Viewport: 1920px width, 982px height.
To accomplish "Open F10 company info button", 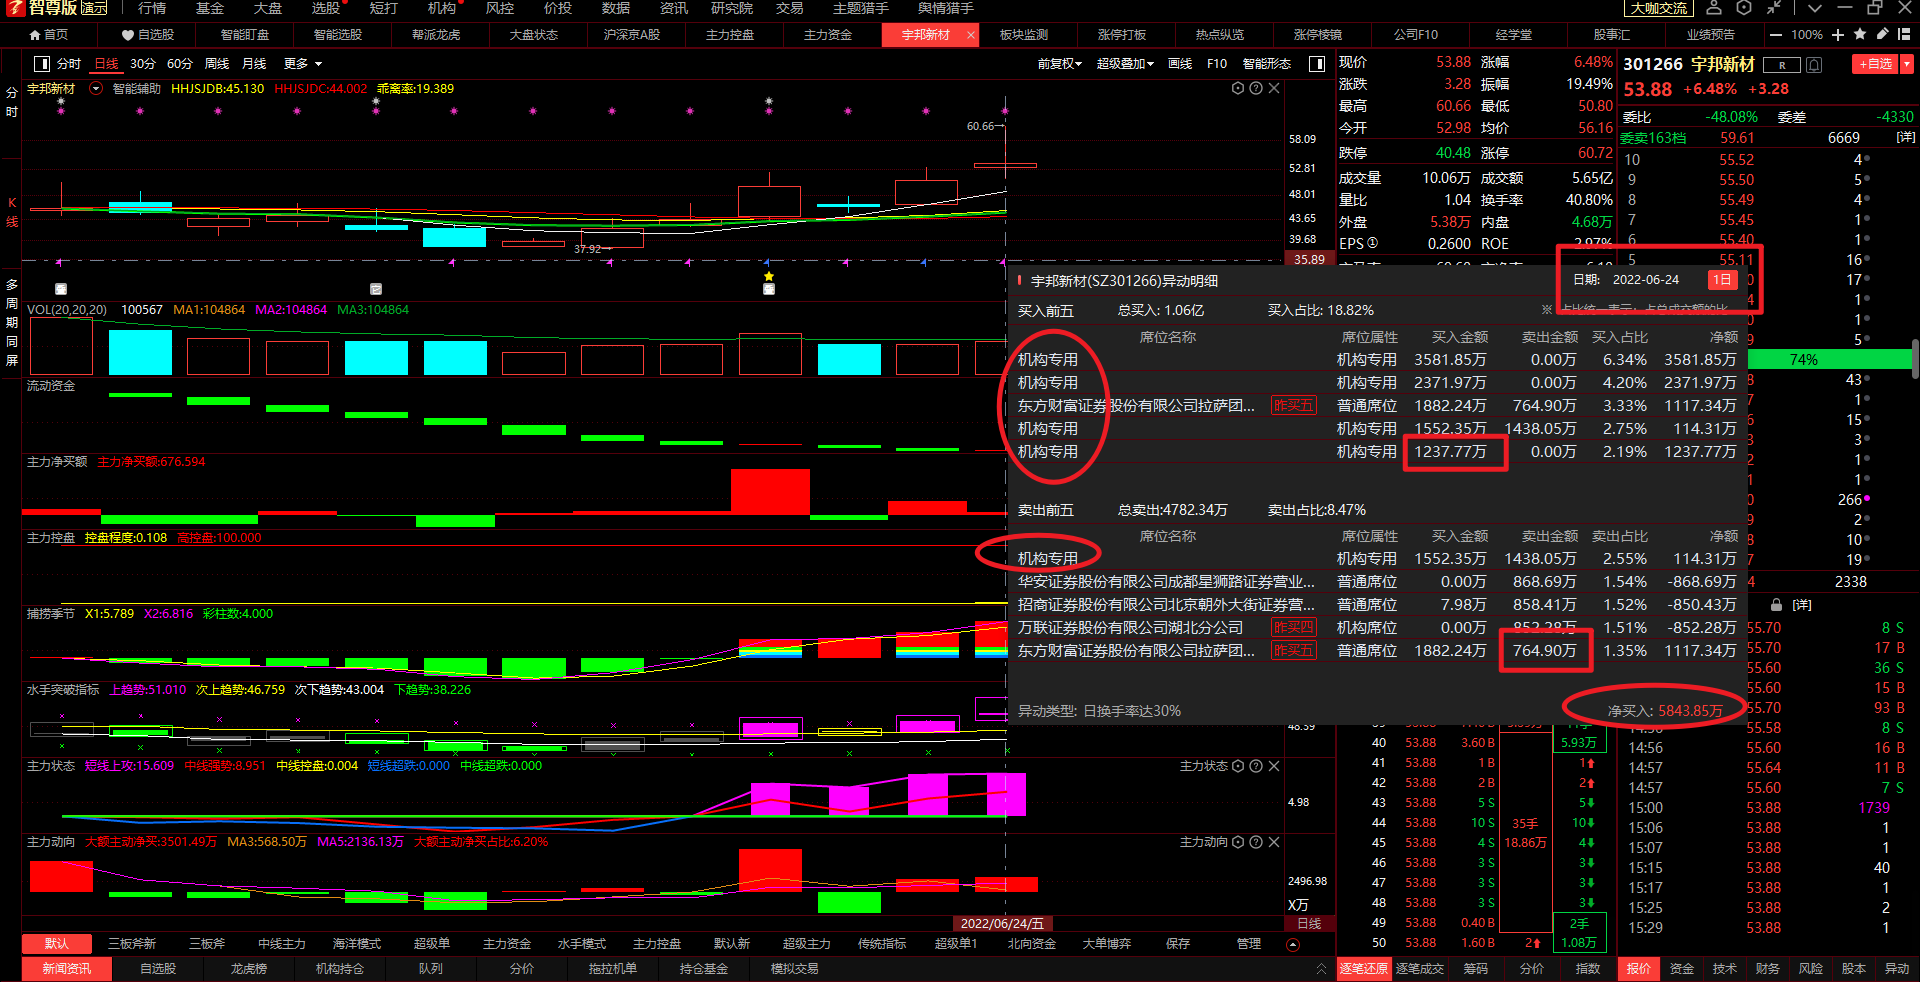I will [x=1217, y=64].
